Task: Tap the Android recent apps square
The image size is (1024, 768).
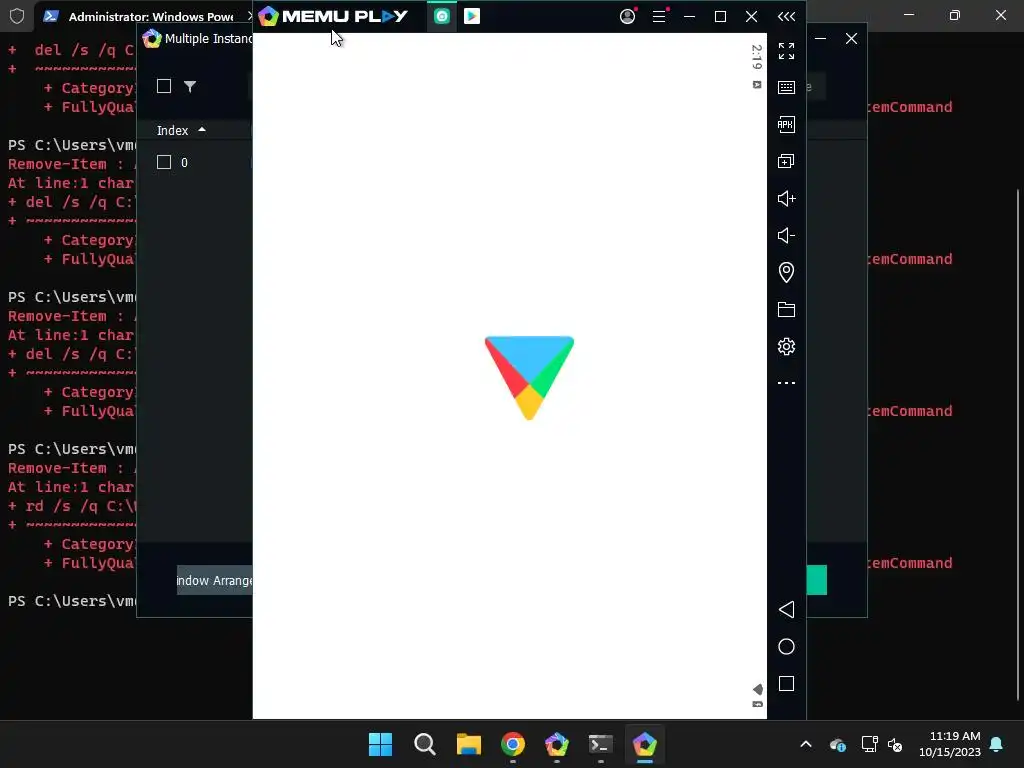Action: pos(786,684)
